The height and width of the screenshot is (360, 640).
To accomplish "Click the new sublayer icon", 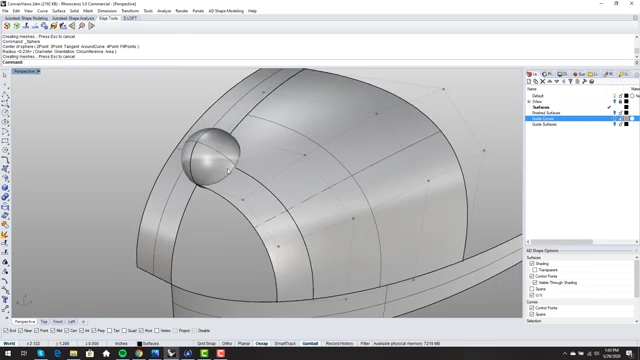I will [536, 82].
